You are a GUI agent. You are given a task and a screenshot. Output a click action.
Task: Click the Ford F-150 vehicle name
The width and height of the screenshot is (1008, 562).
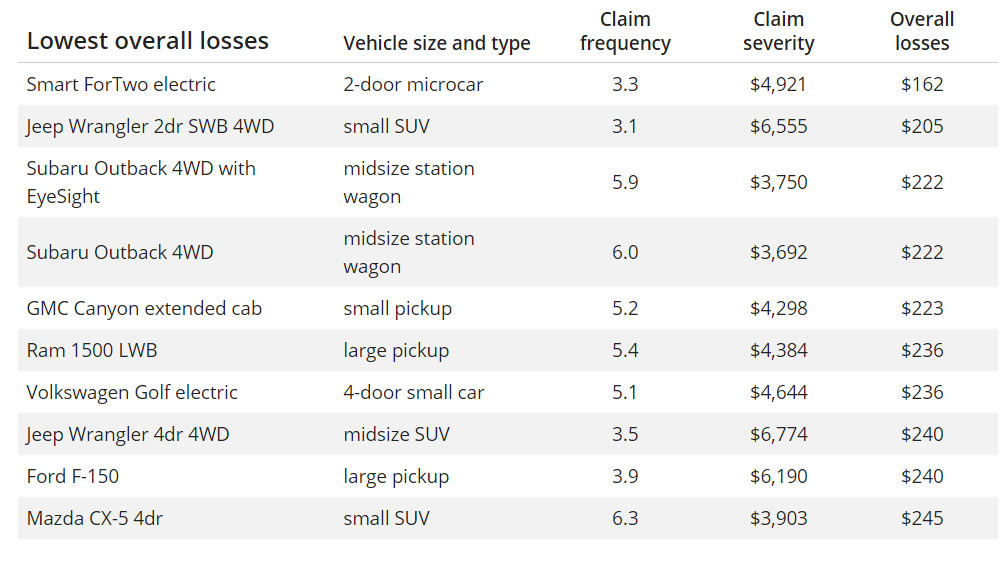(x=73, y=476)
